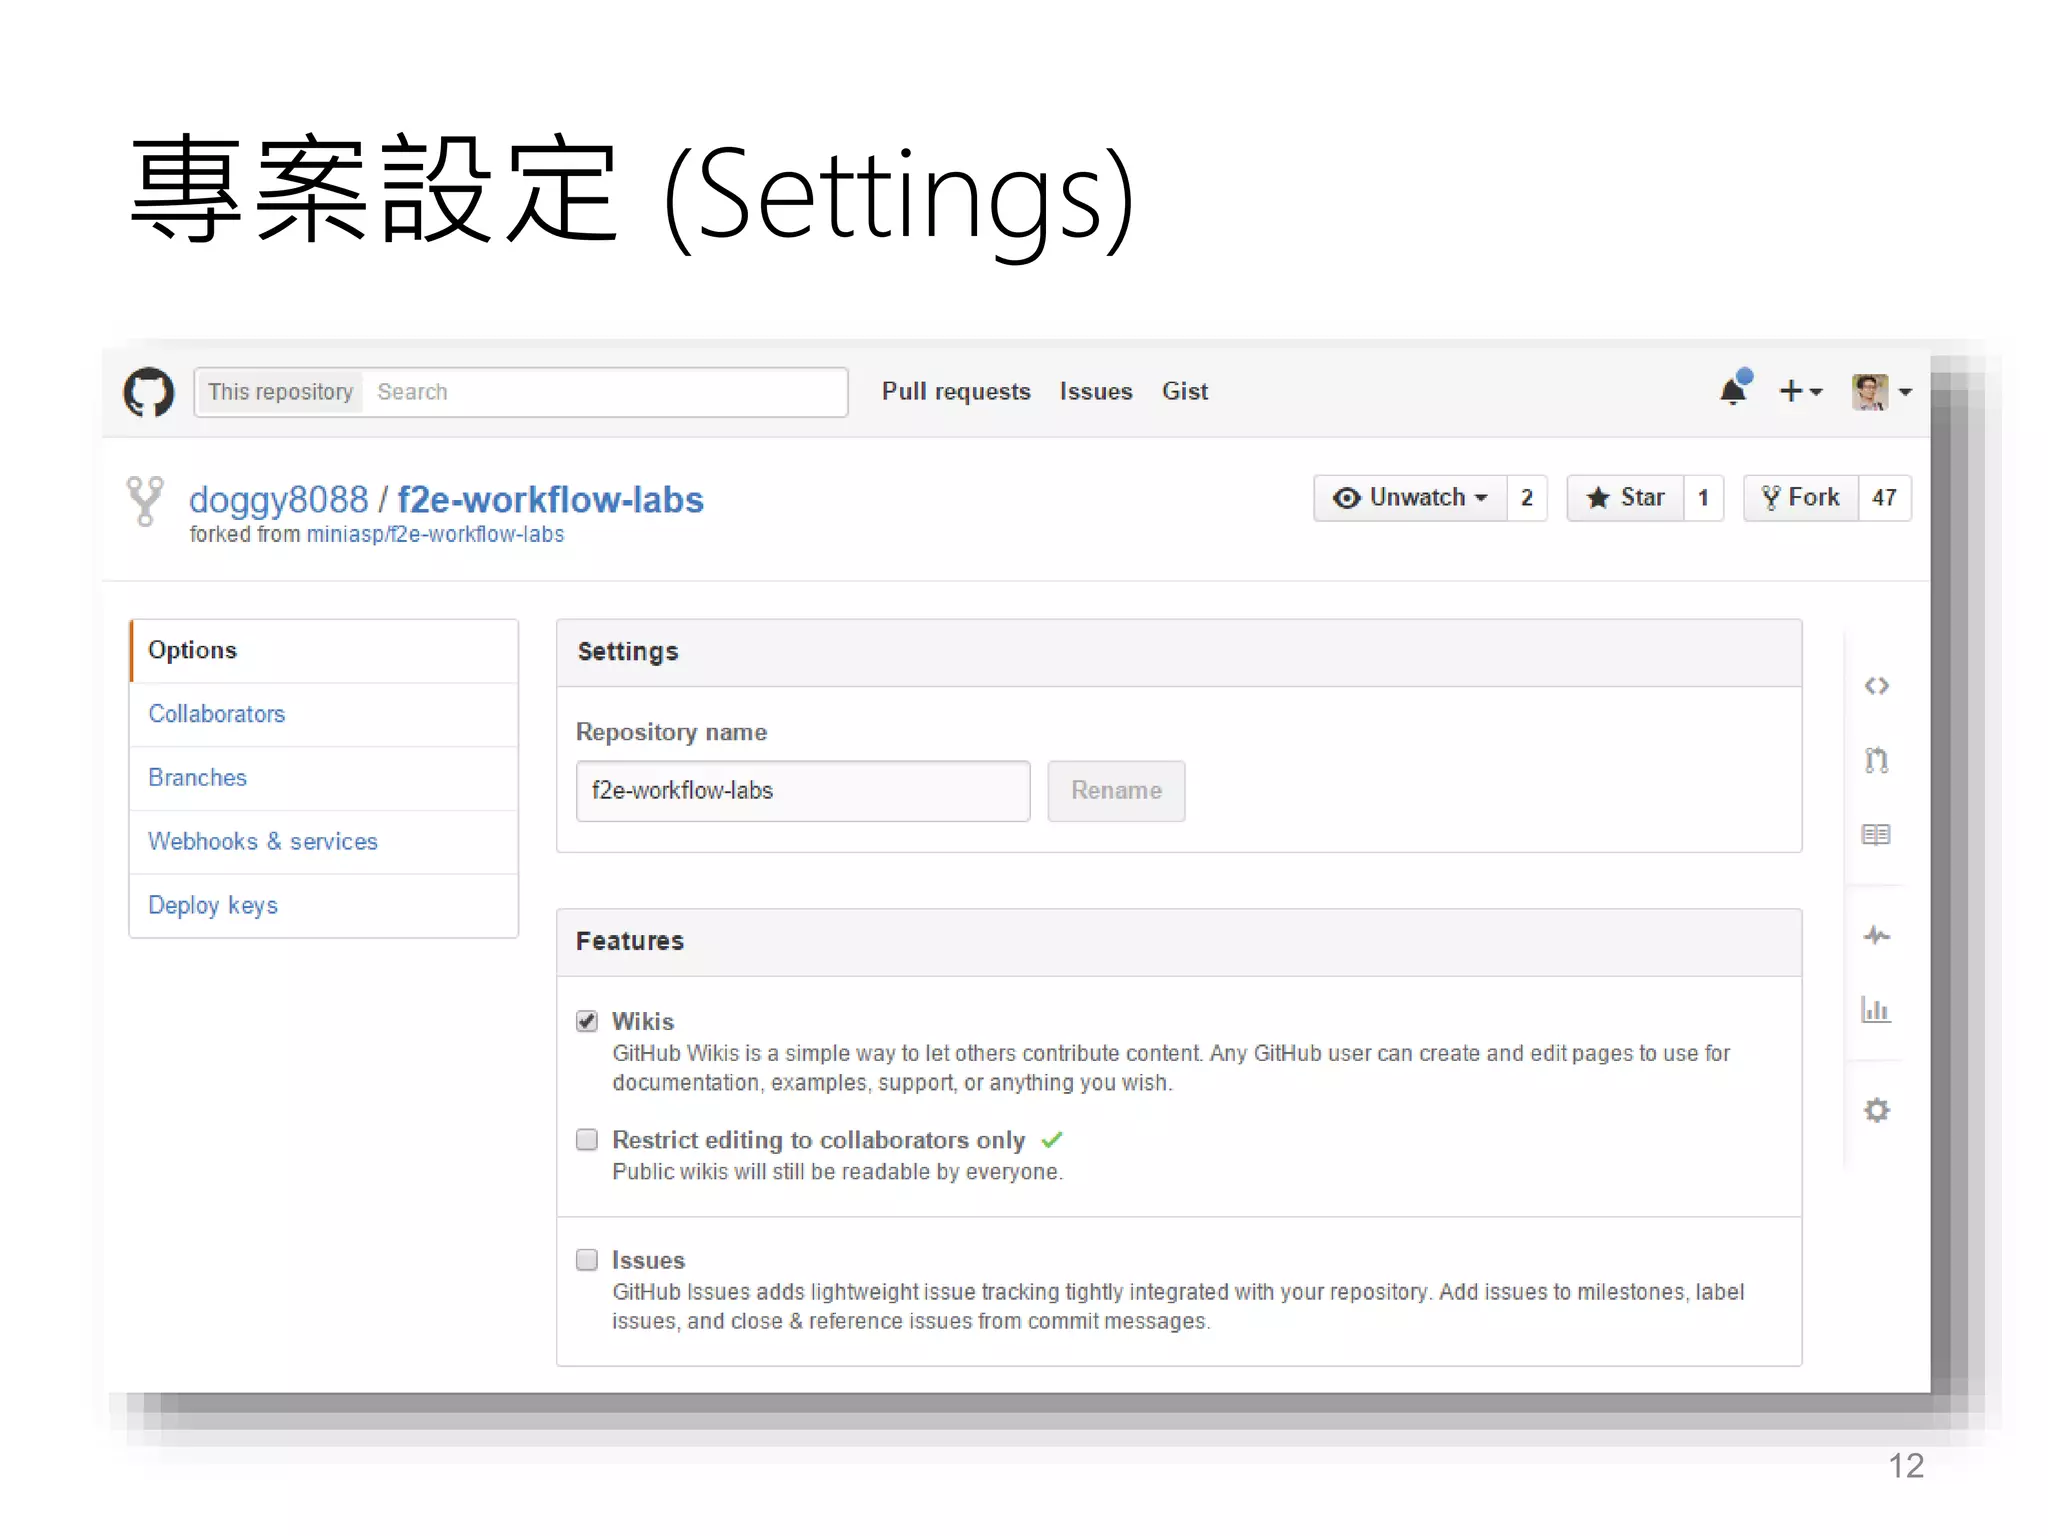This screenshot has width=2048, height=1536.
Task: Open the Settings gear icon in sidebar
Action: 1876,1110
